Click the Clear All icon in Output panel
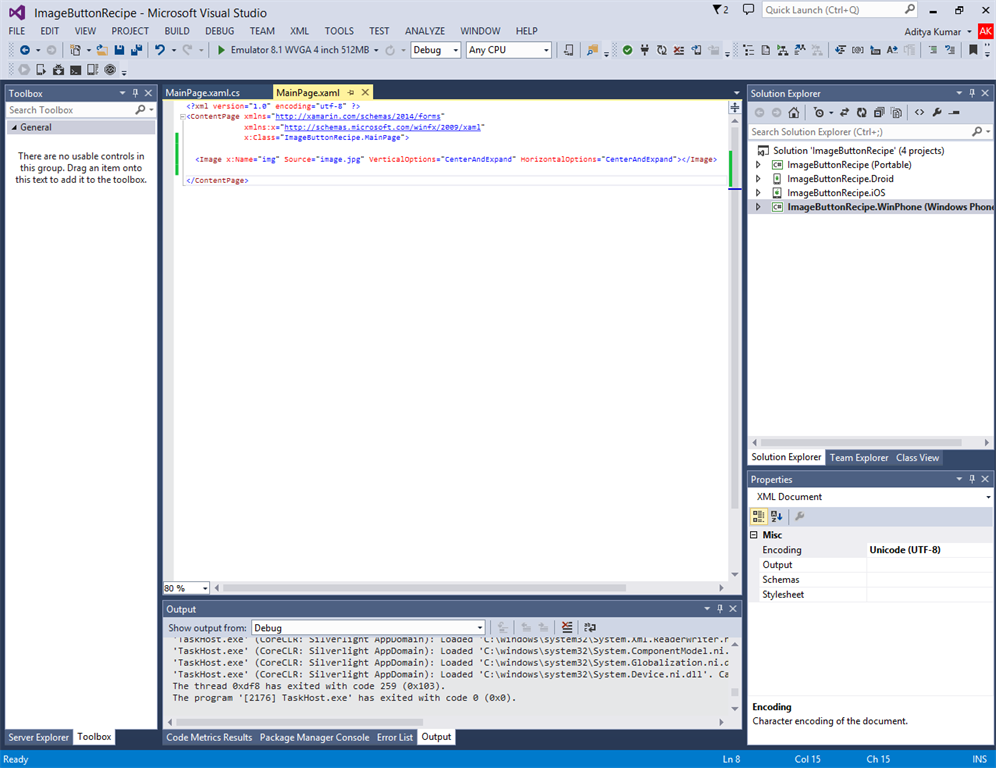The width and height of the screenshot is (996, 768). [567, 628]
